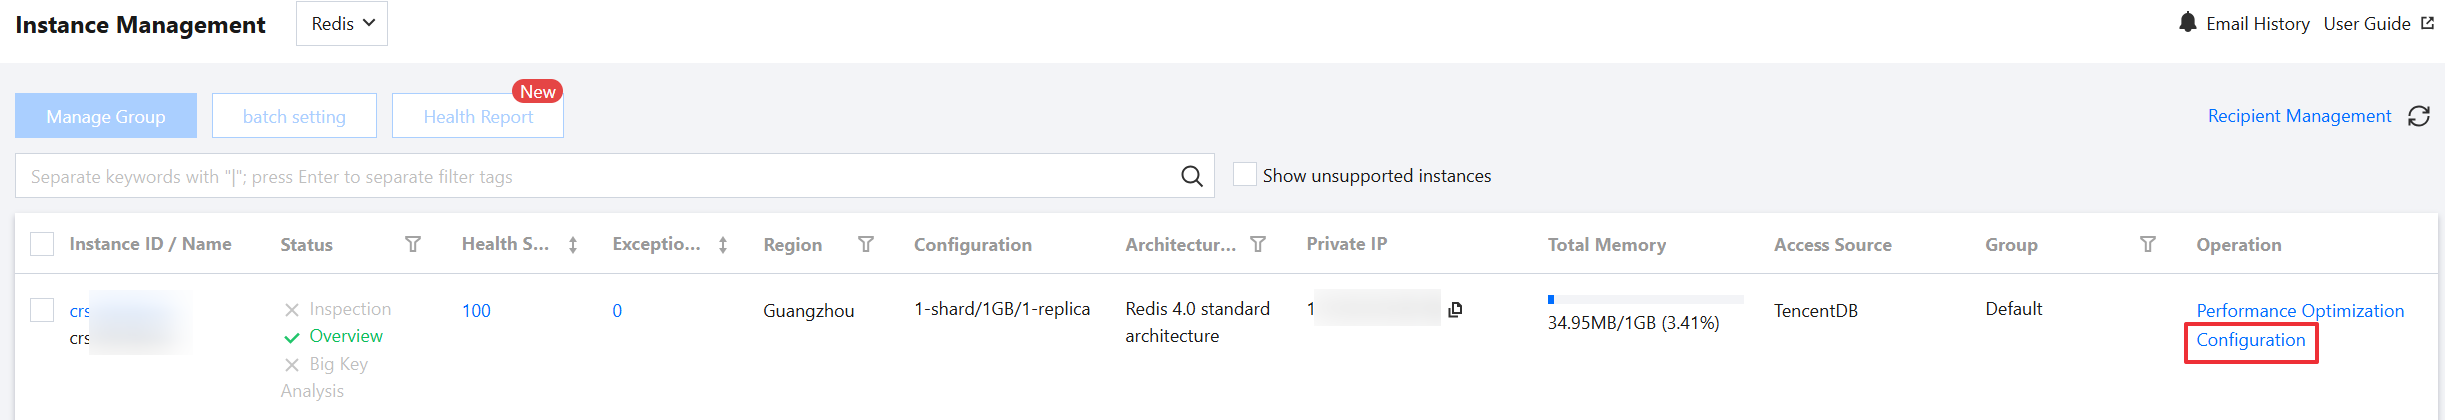Check the select-all instances checkbox
This screenshot has height=420, width=2445.
[42, 244]
